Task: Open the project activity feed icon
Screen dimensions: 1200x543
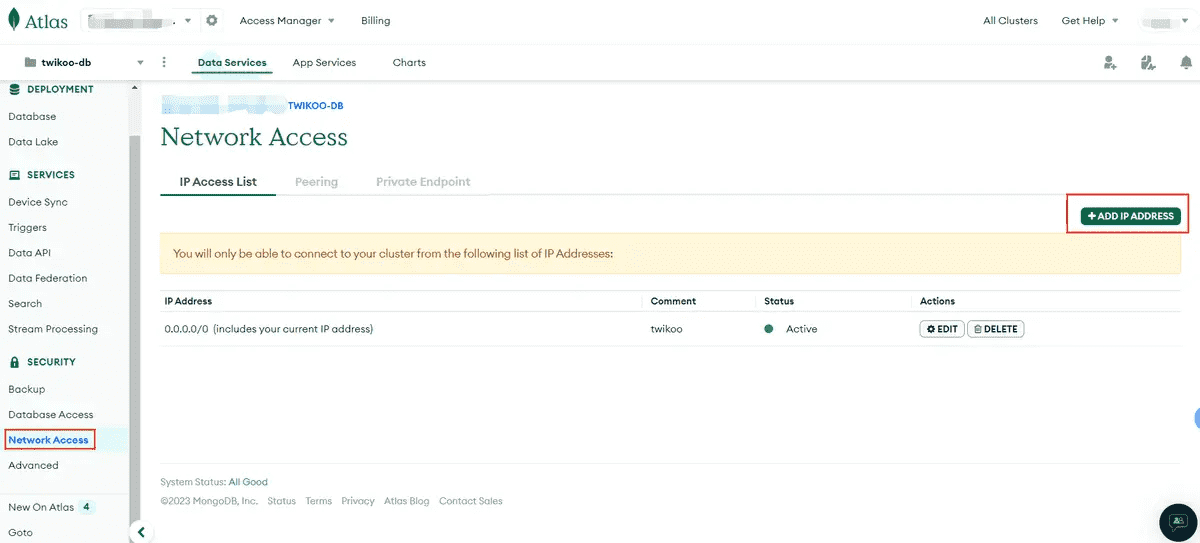Action: (x=1148, y=63)
